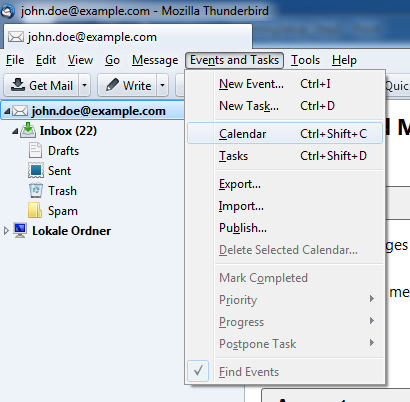This screenshot has width=410, height=402.
Task: Toggle the Find Events checkmark
Action: (x=198, y=371)
